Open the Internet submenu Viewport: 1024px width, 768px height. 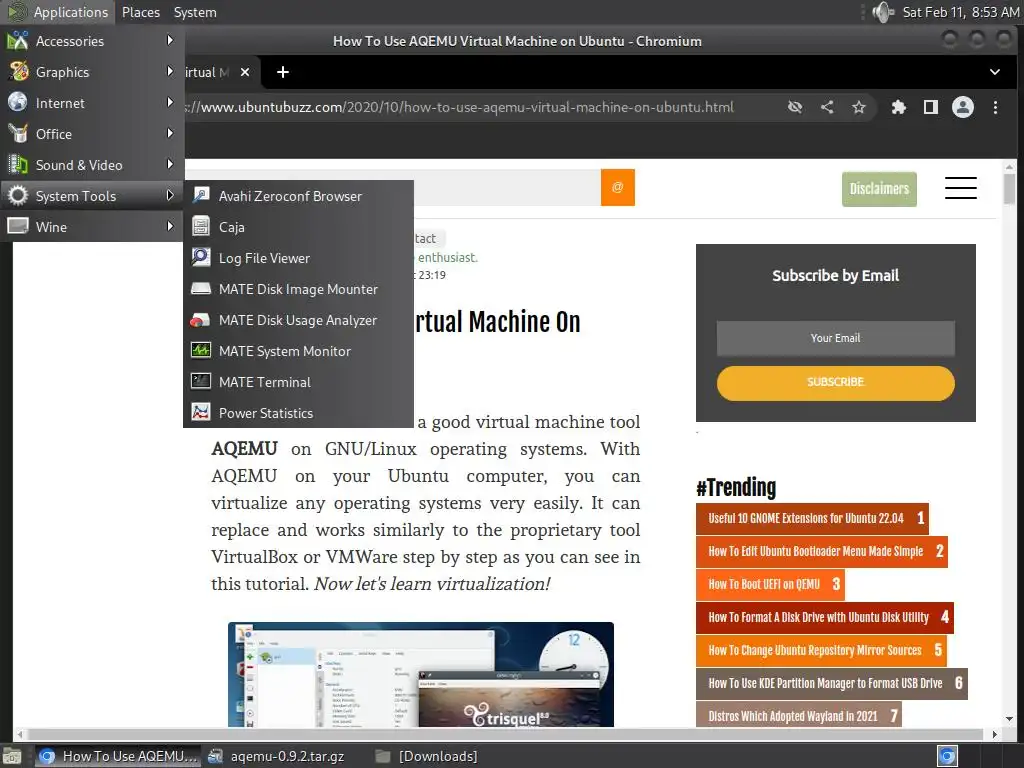pyautogui.click(x=91, y=103)
